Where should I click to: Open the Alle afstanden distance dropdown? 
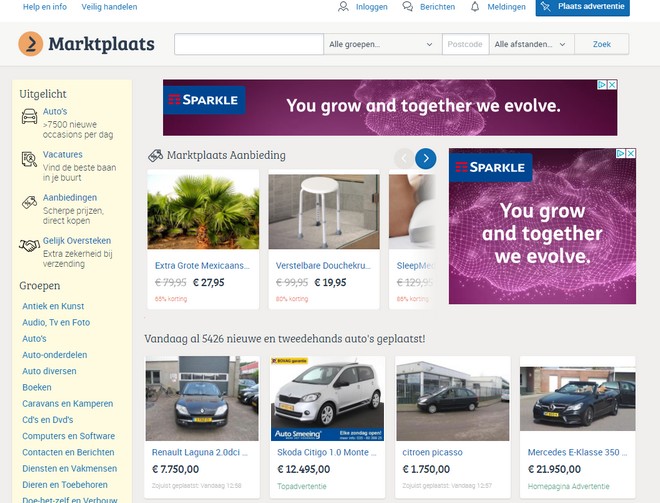(x=532, y=44)
